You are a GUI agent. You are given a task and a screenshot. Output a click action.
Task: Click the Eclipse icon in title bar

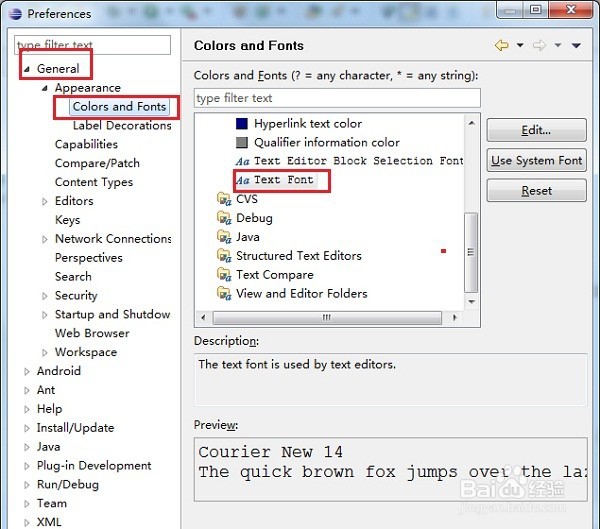(15, 14)
